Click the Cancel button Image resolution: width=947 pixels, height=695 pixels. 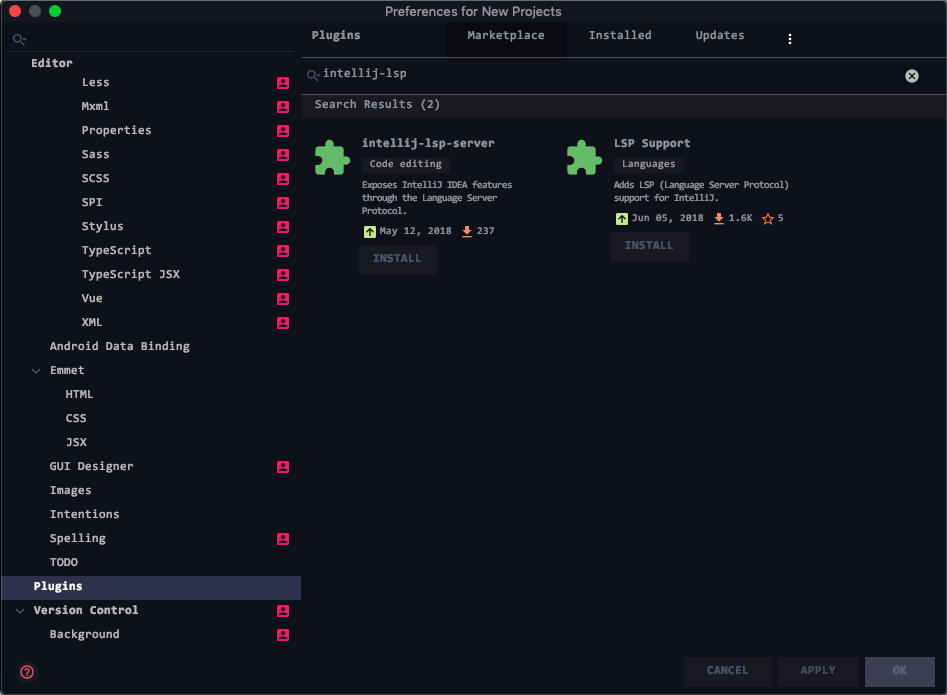727,671
